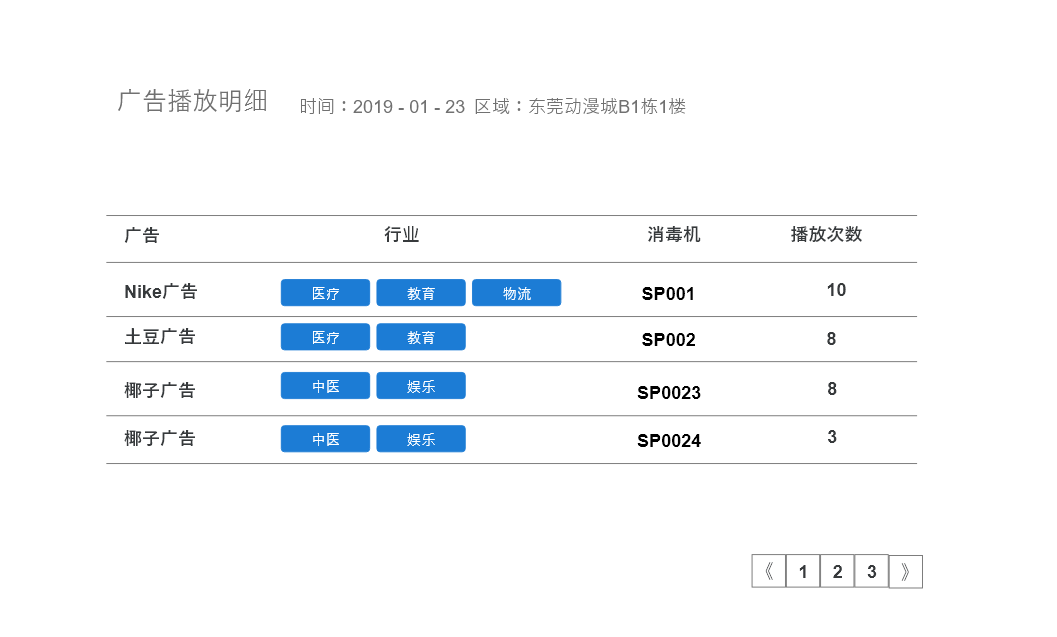The height and width of the screenshot is (637, 1057).
Task: Click play count 8 in SP002 row
Action: pos(831,338)
